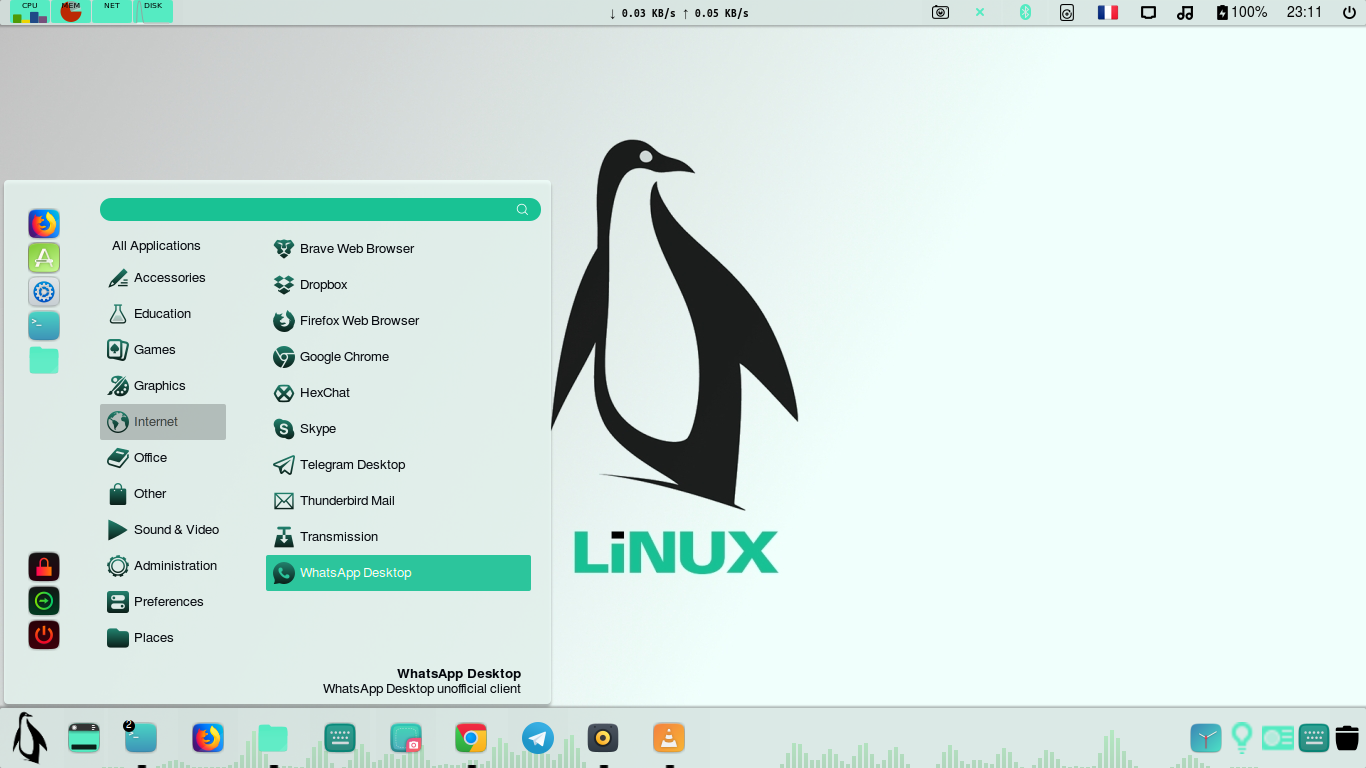Viewport: 1366px width, 768px height.
Task: Select the Games category
Action: click(x=163, y=350)
